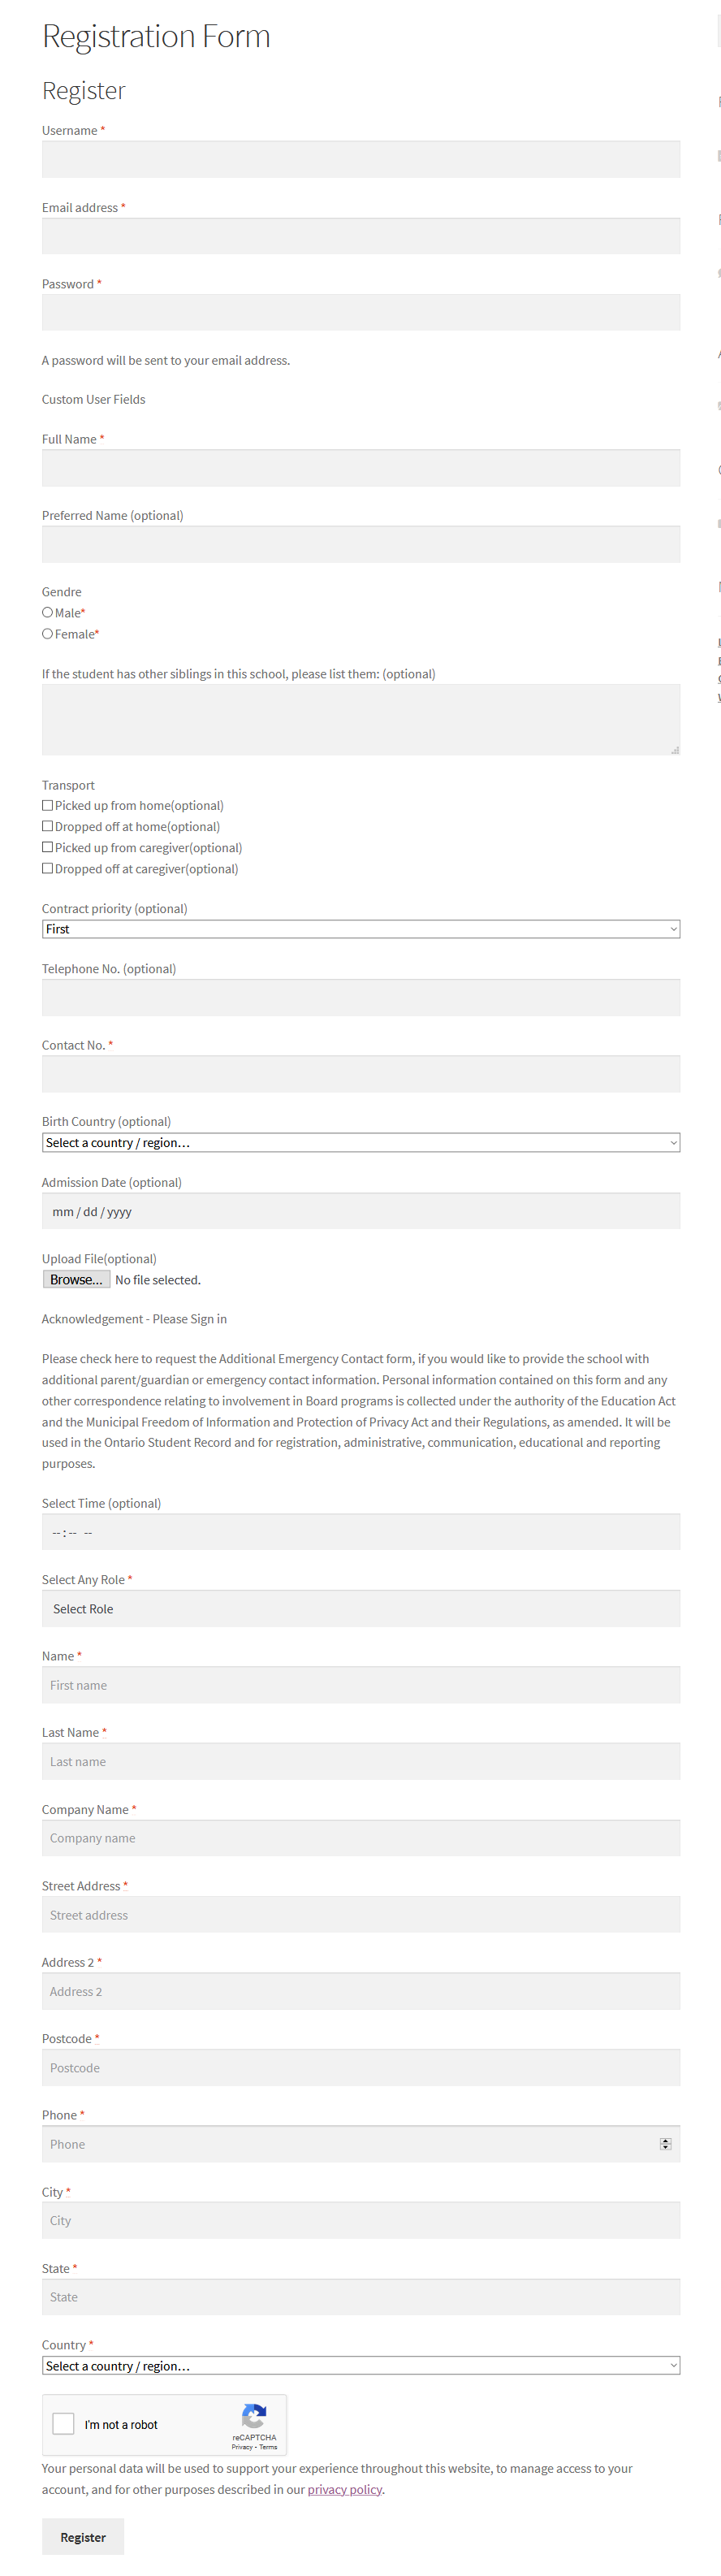
Task: Select the Female radio button
Action: point(47,633)
